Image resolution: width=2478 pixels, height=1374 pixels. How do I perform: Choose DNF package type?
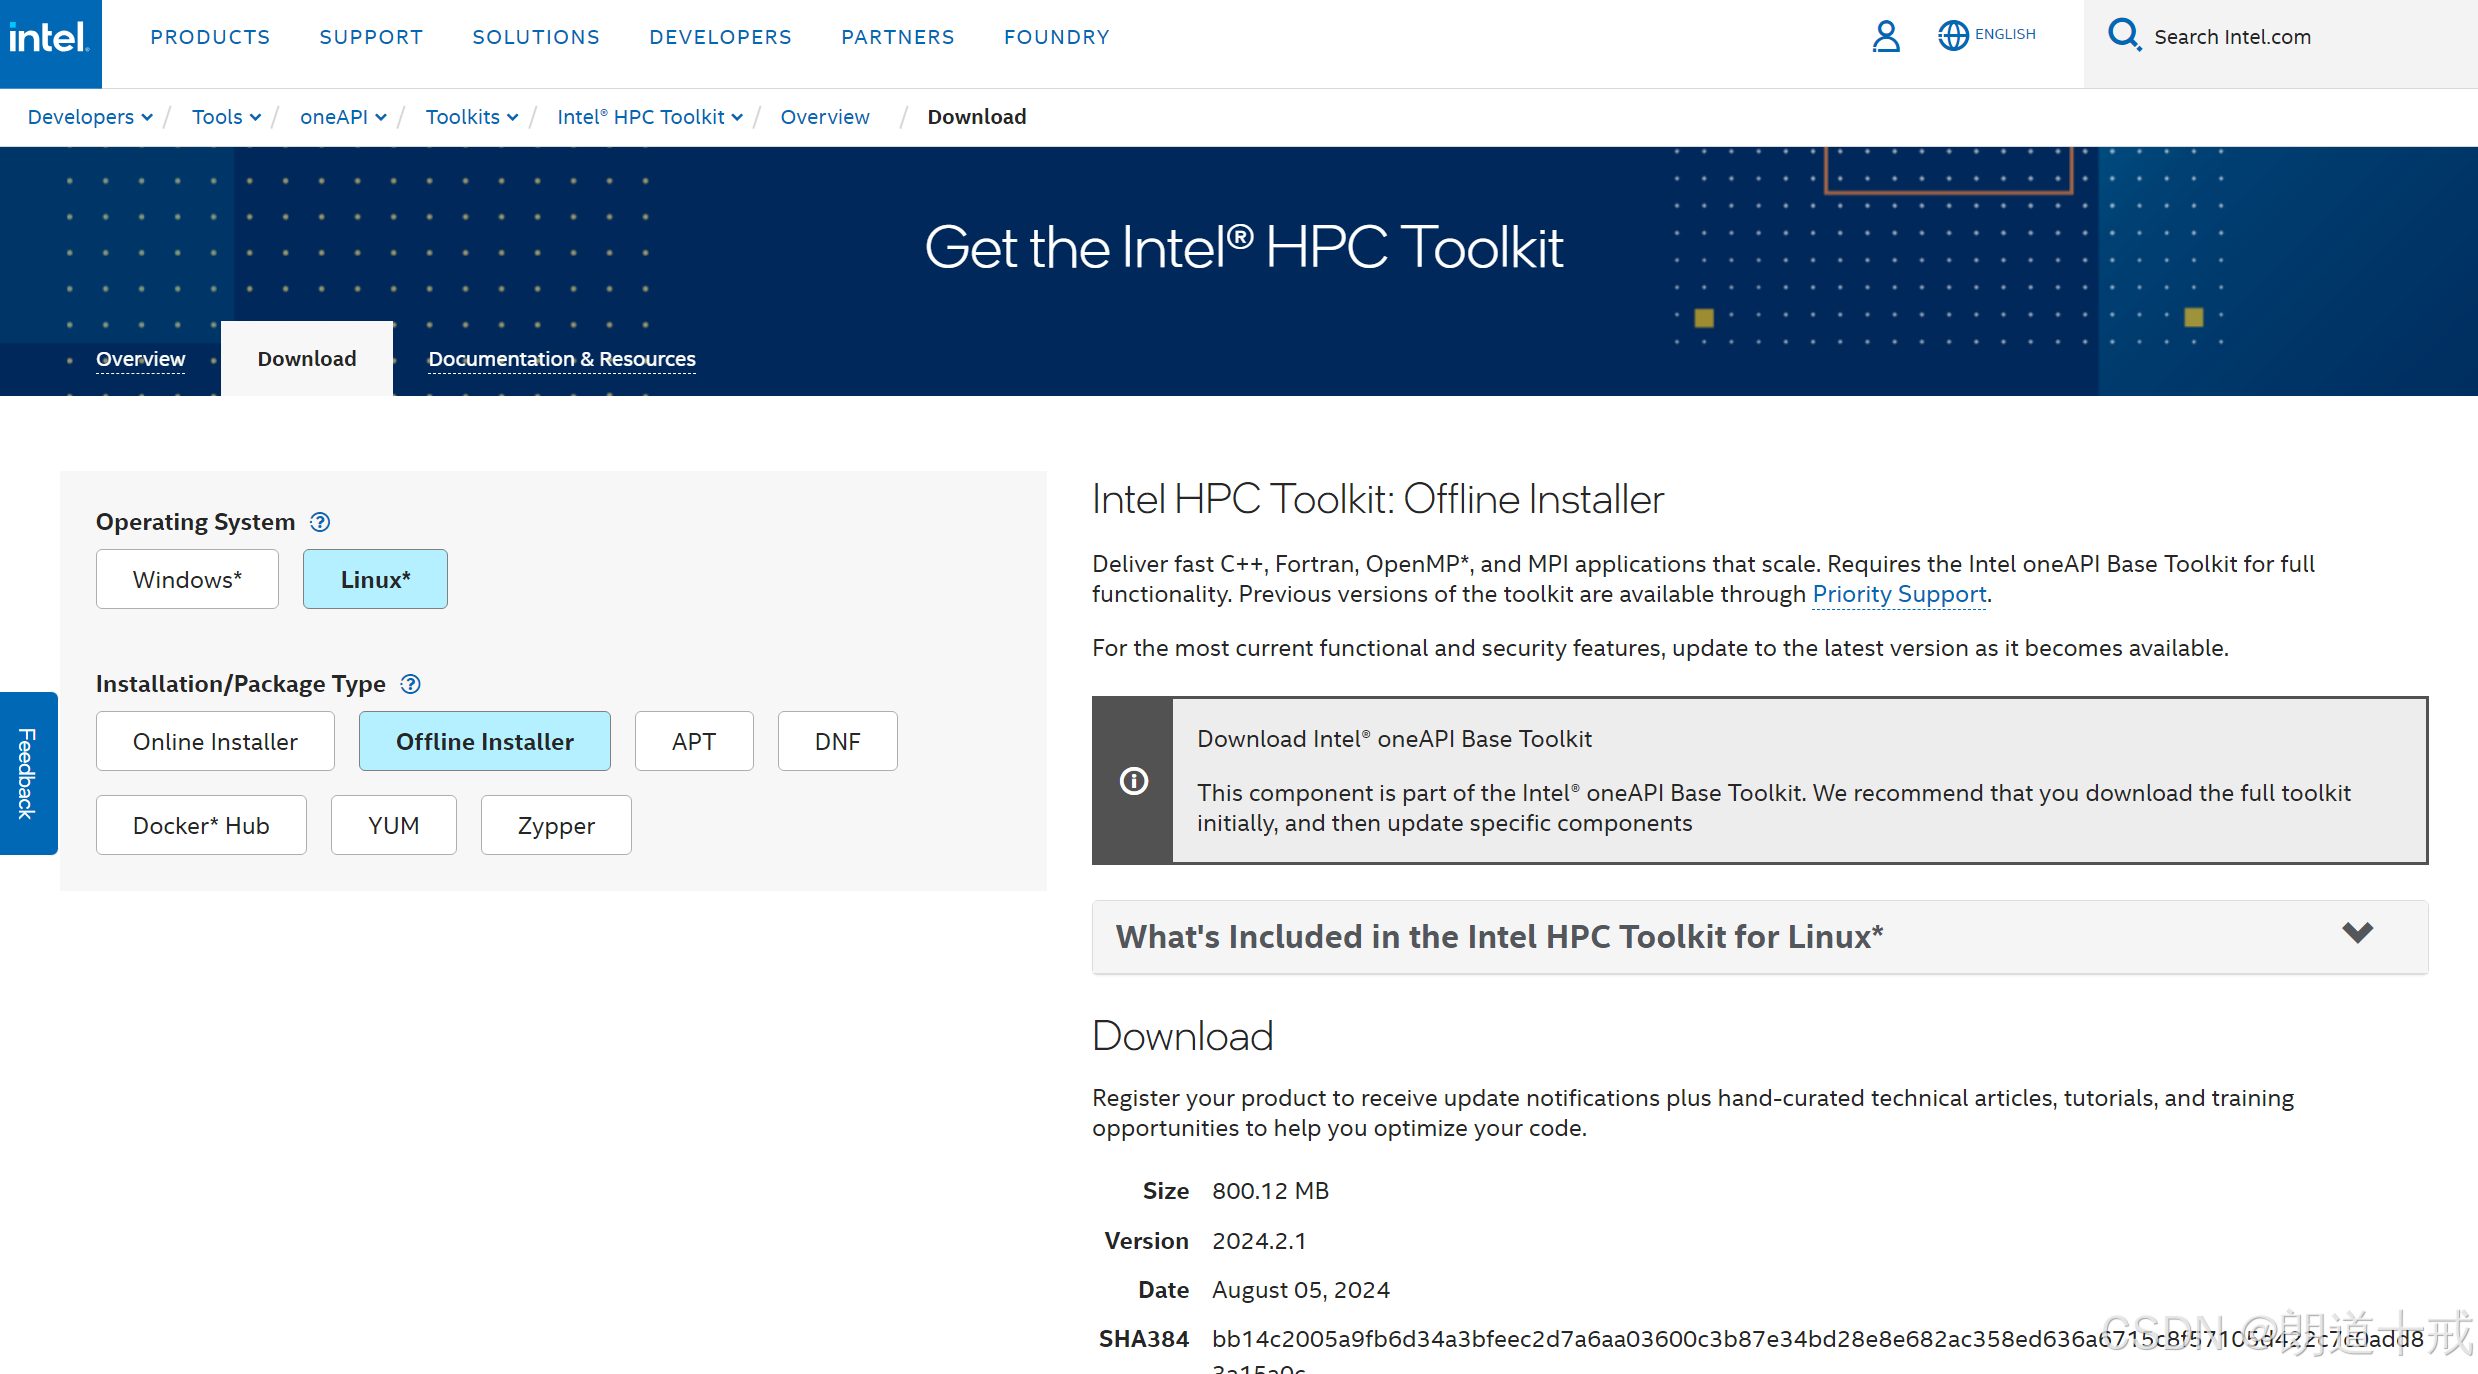(838, 741)
